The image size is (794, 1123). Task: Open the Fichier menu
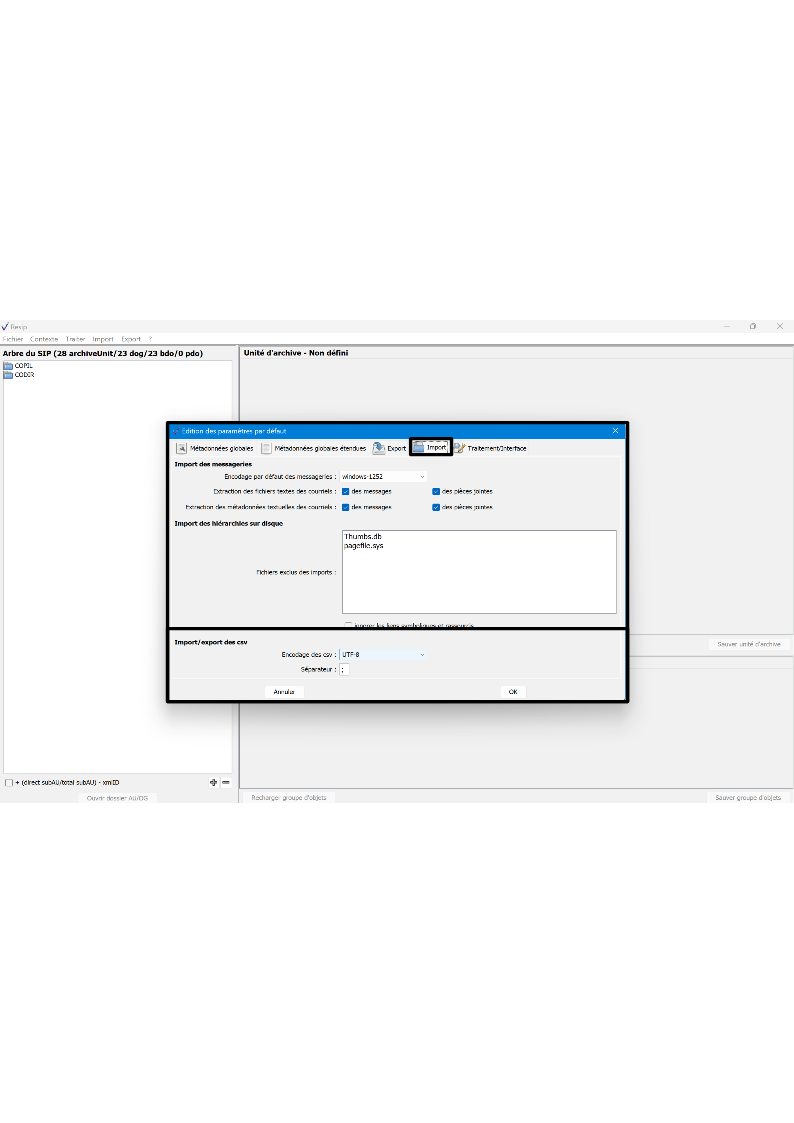pyautogui.click(x=13, y=339)
